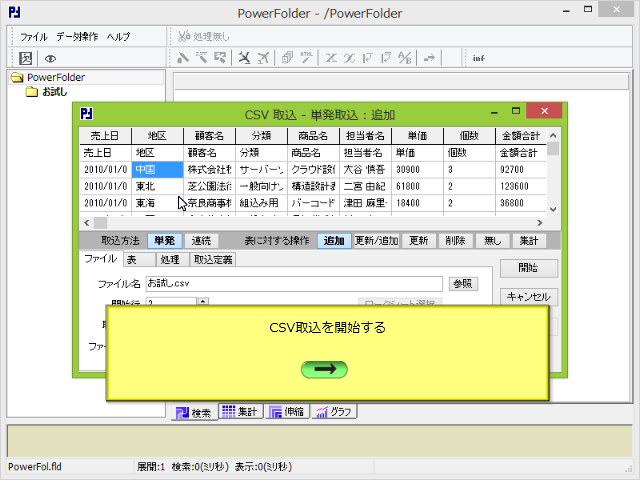
Task: Select 削除 table operation
Action: pos(456,241)
